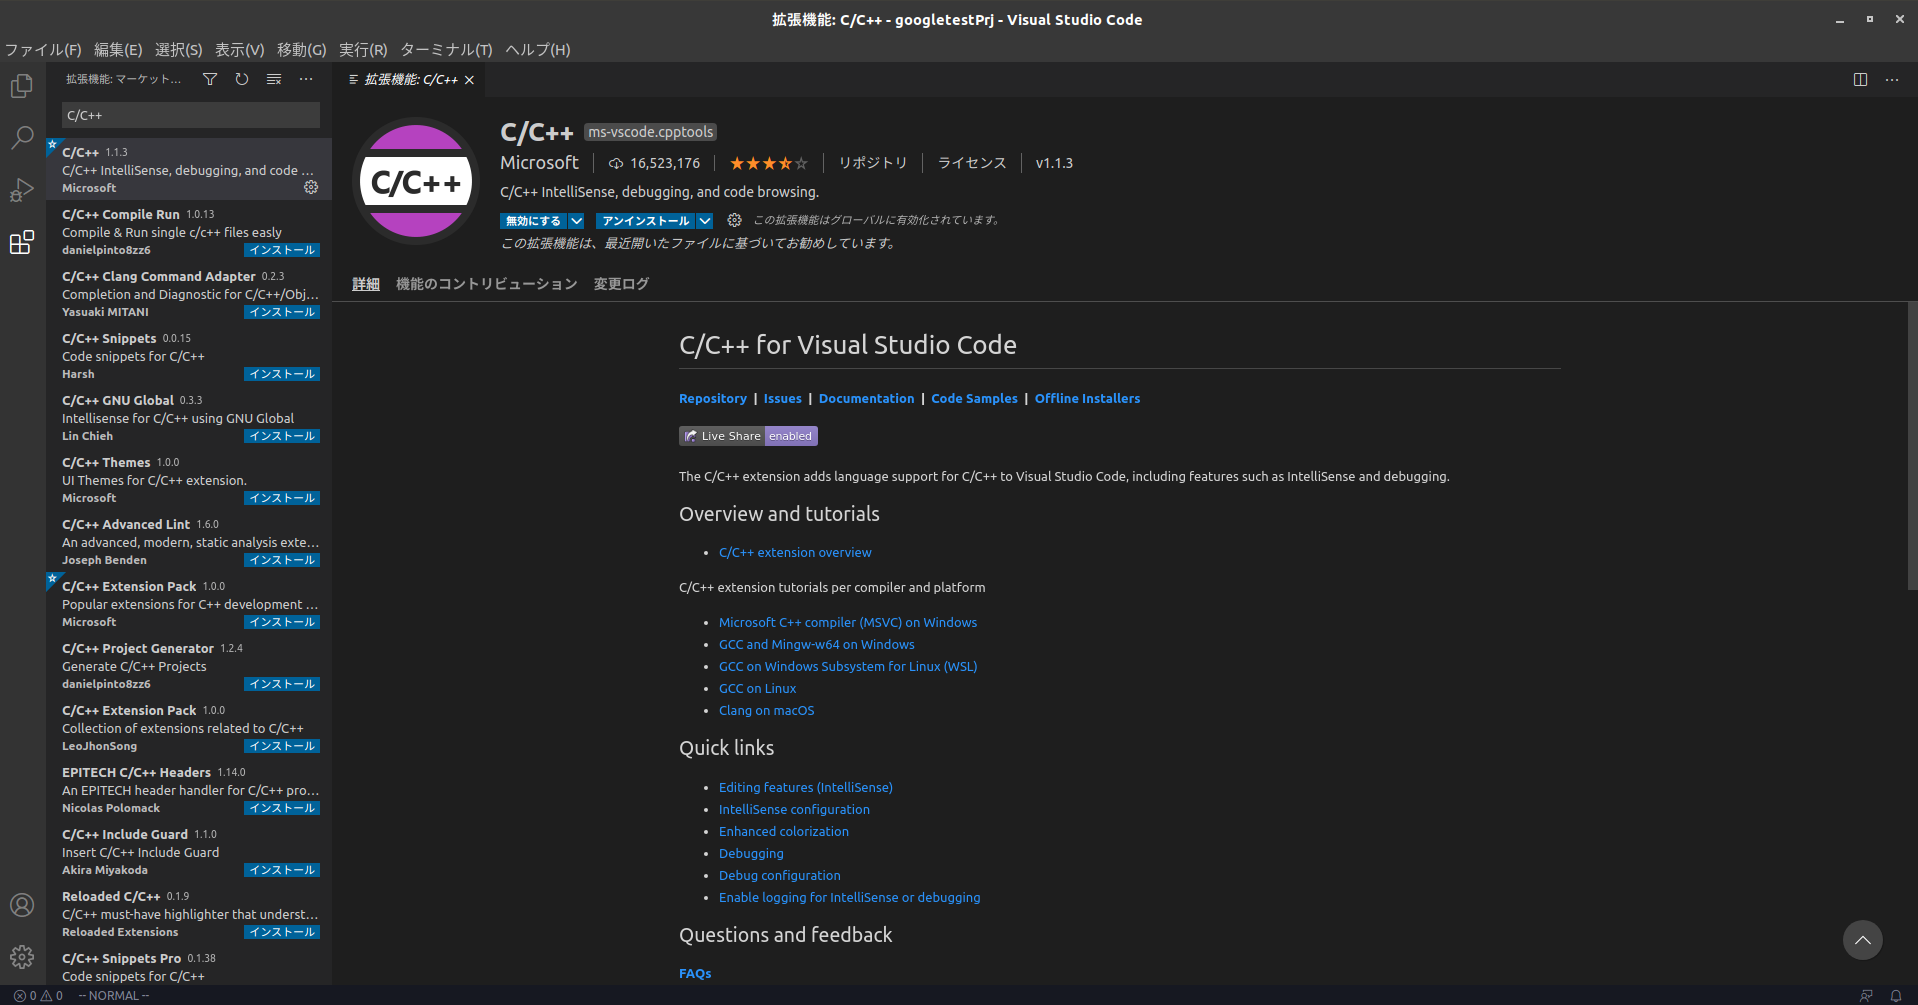This screenshot has width=1918, height=1005.
Task: Install C/C++ Clang Command Adapter
Action: pyautogui.click(x=282, y=312)
